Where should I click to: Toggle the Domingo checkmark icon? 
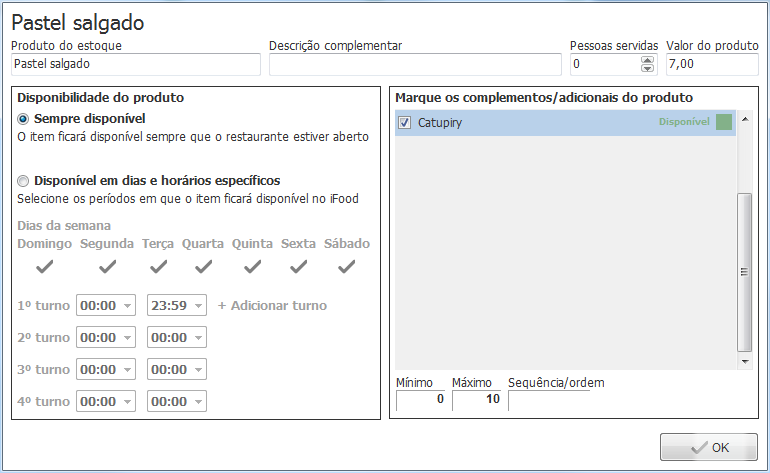[x=45, y=267]
